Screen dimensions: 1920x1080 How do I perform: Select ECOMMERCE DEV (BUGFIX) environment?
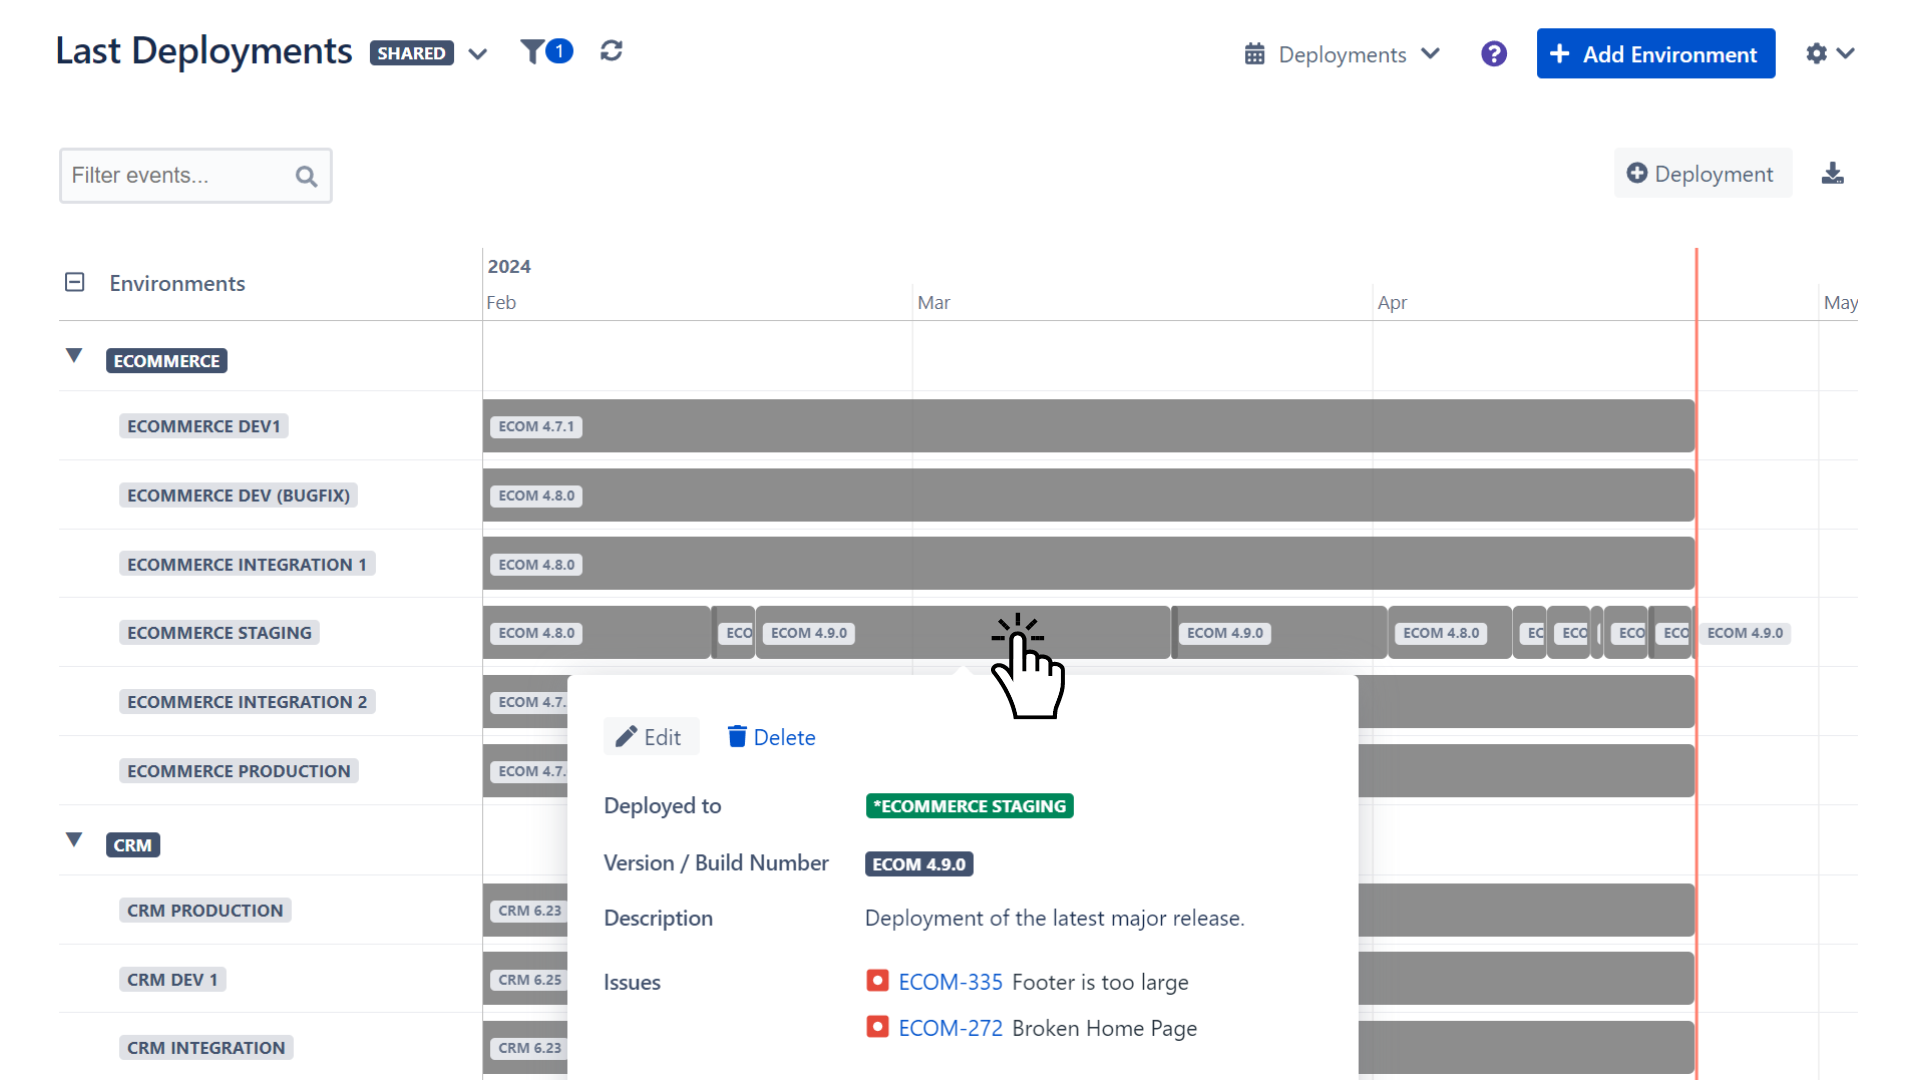238,495
